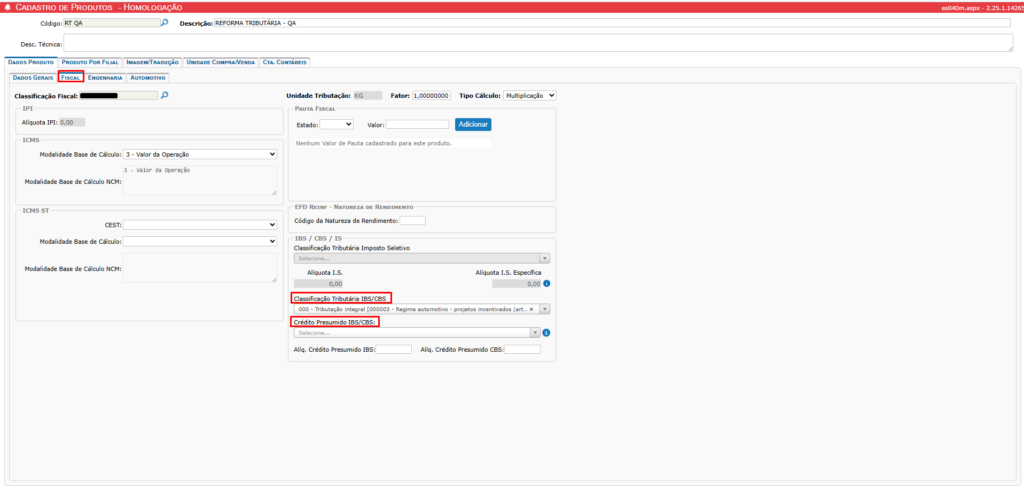Expand the ICMS Modalidade Base de Cálculo dropdown

coord(200,155)
